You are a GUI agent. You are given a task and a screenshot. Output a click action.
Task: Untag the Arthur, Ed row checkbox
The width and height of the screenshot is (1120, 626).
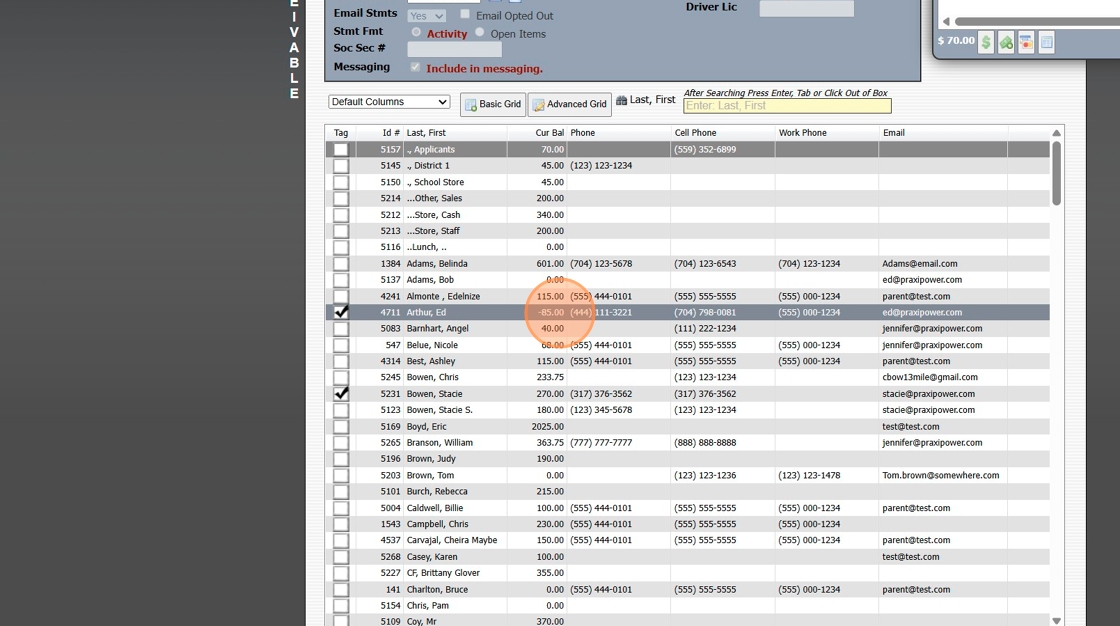click(x=341, y=312)
